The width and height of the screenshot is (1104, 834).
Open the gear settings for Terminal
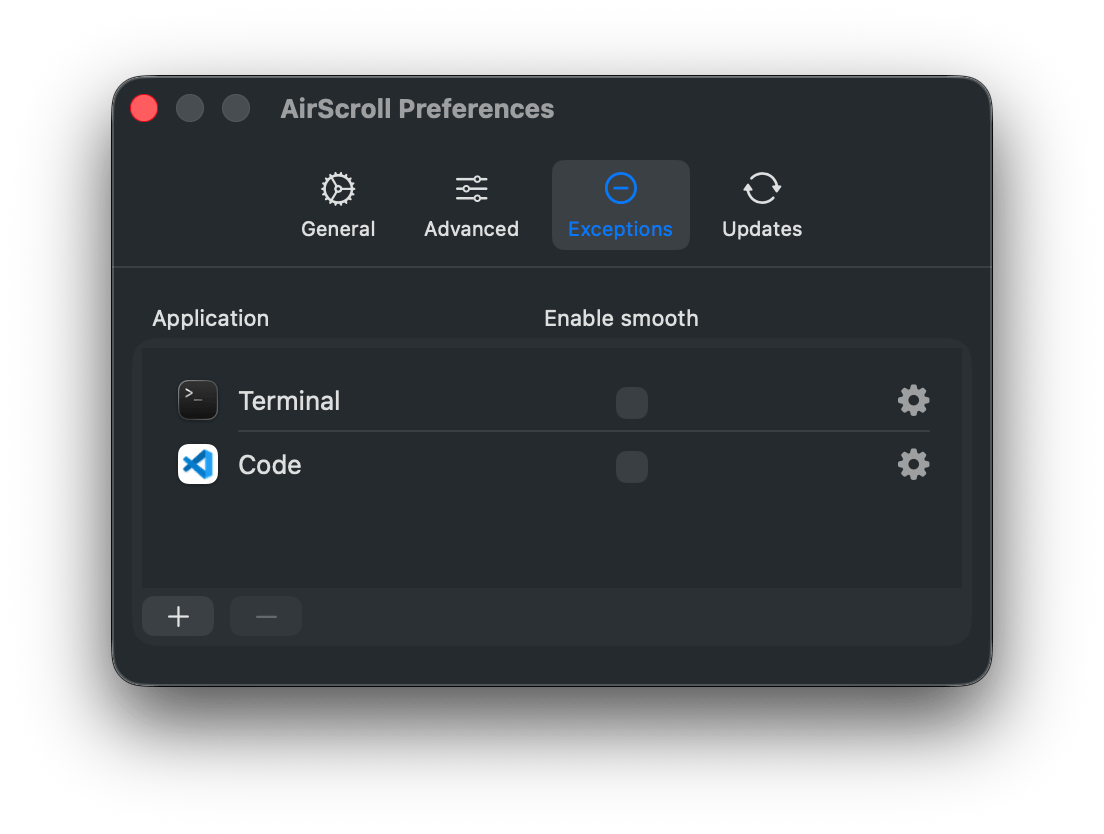tap(913, 400)
